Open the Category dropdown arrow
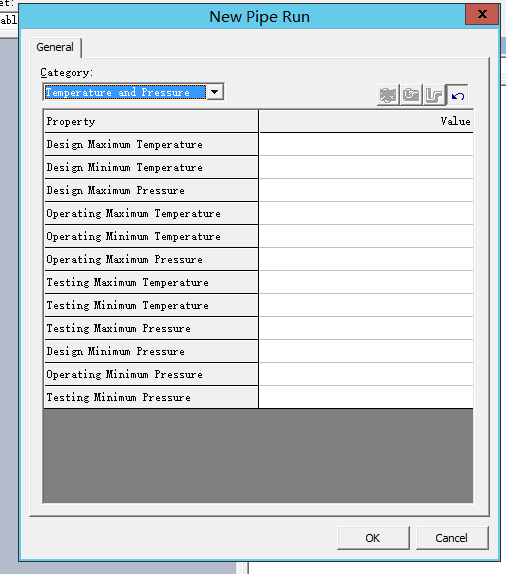Image resolution: width=506 pixels, height=574 pixels. [215, 92]
